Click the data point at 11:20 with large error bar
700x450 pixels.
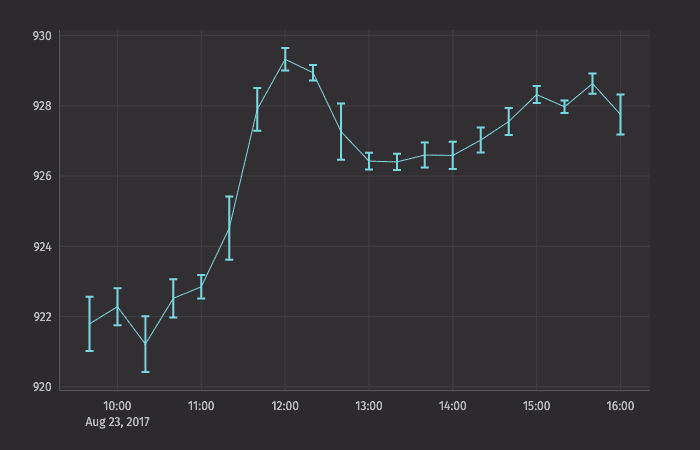[x=229, y=228]
